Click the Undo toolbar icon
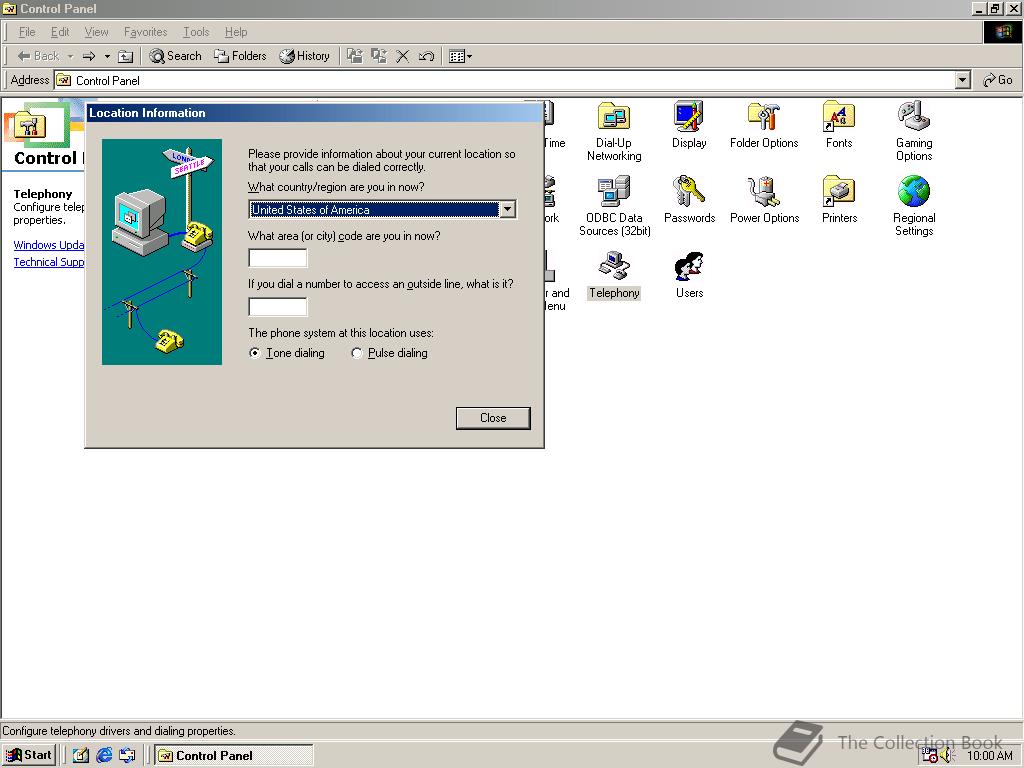Screen dimensions: 1024x768 pos(426,56)
